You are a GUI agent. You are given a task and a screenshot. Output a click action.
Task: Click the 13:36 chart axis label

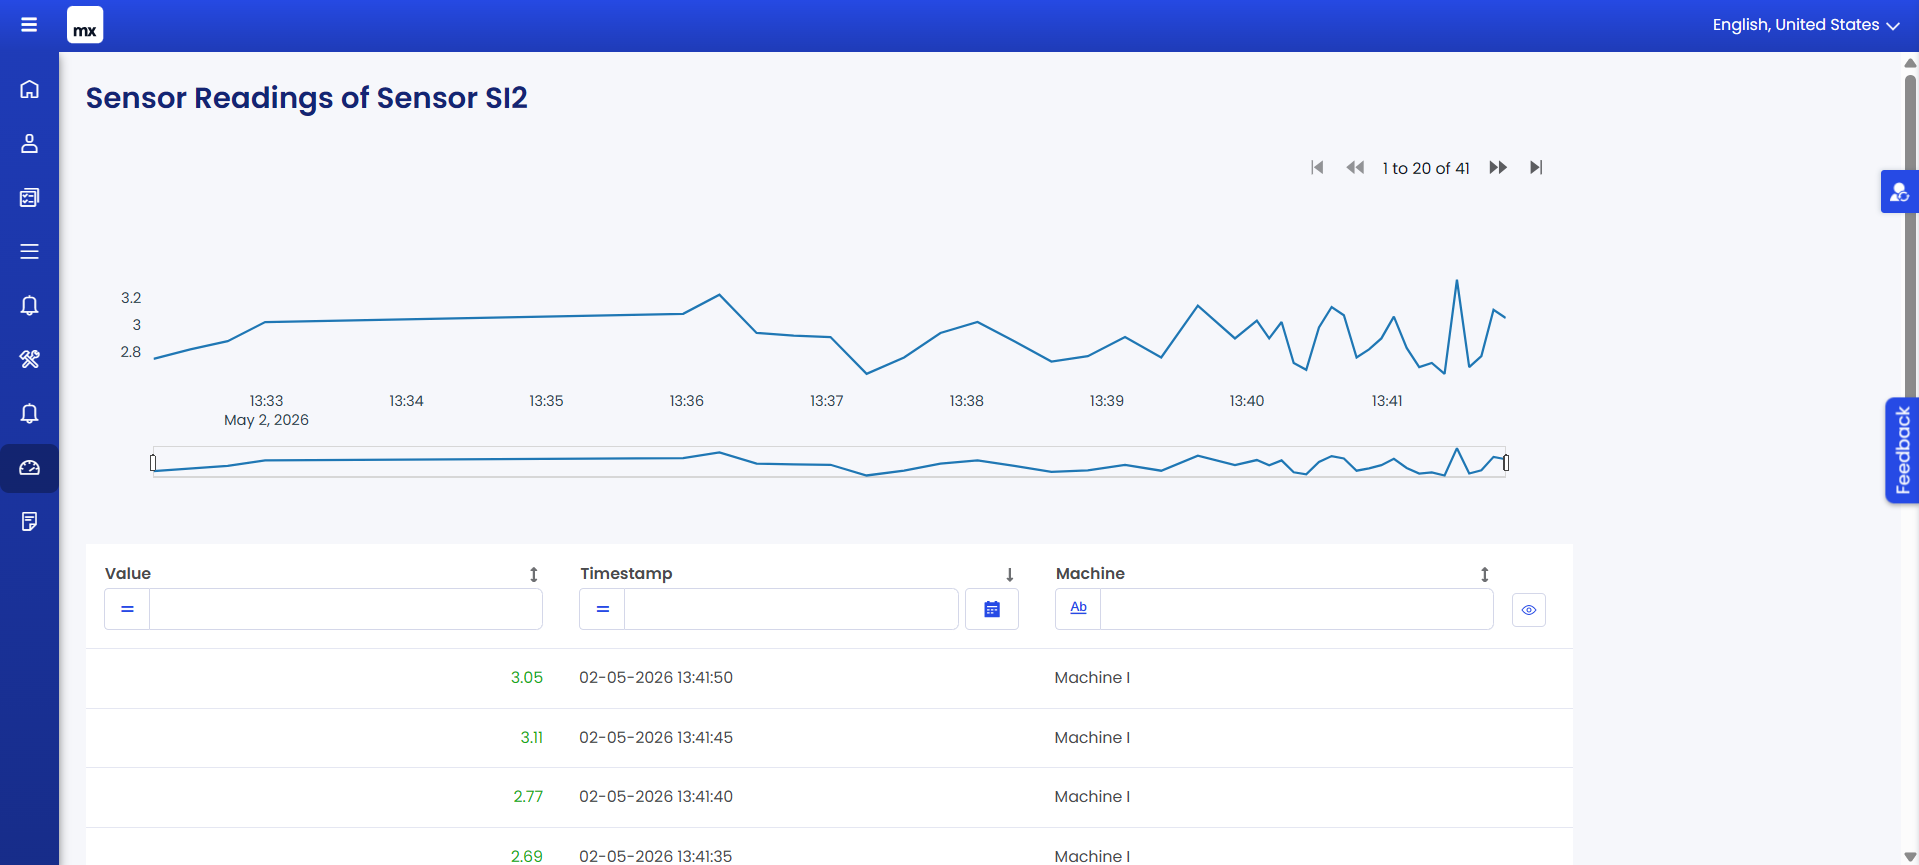pyautogui.click(x=687, y=401)
